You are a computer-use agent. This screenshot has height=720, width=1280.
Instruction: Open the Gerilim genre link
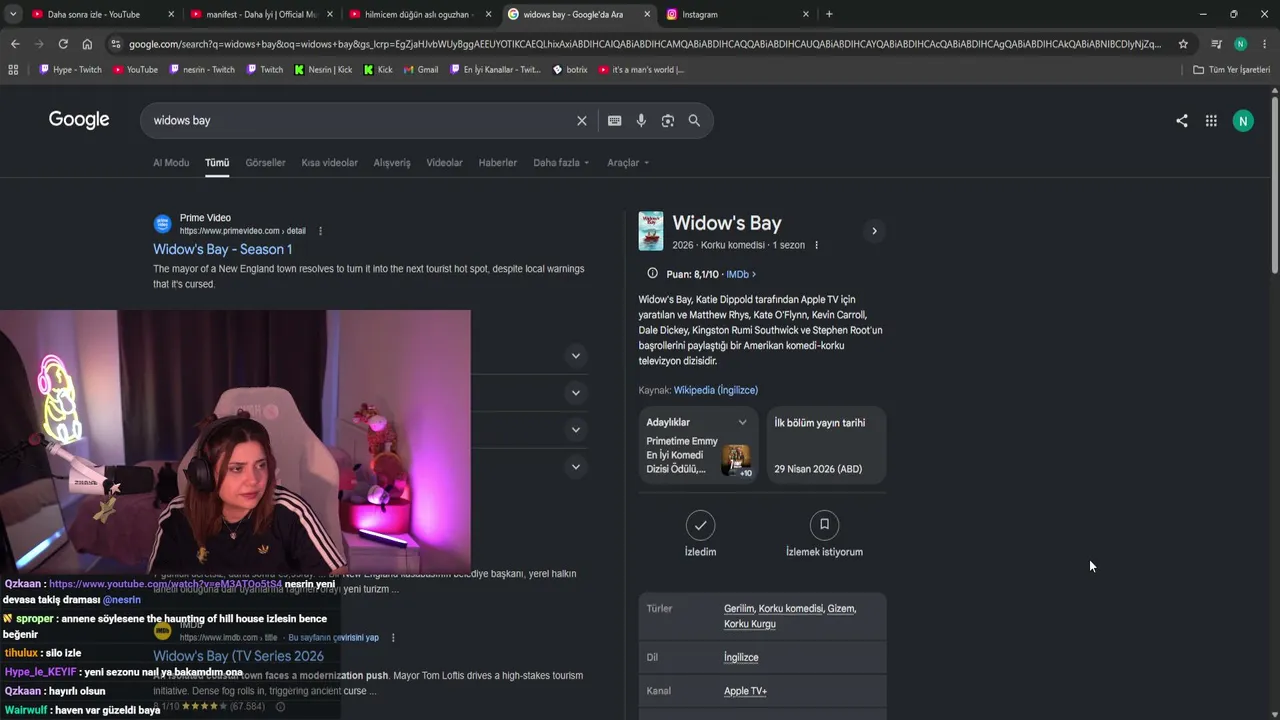[x=739, y=608]
